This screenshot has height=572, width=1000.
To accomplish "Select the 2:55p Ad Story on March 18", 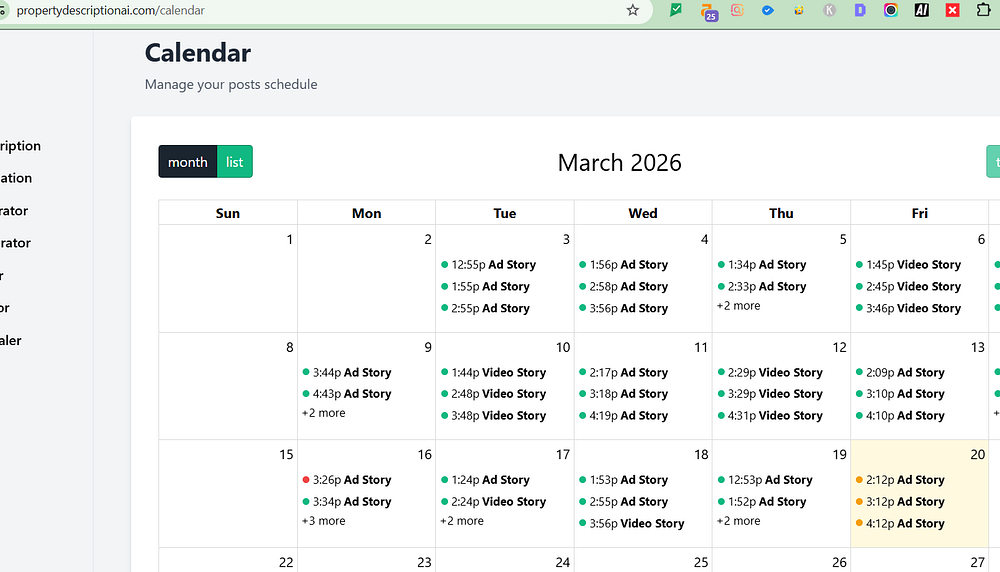I will [x=624, y=501].
